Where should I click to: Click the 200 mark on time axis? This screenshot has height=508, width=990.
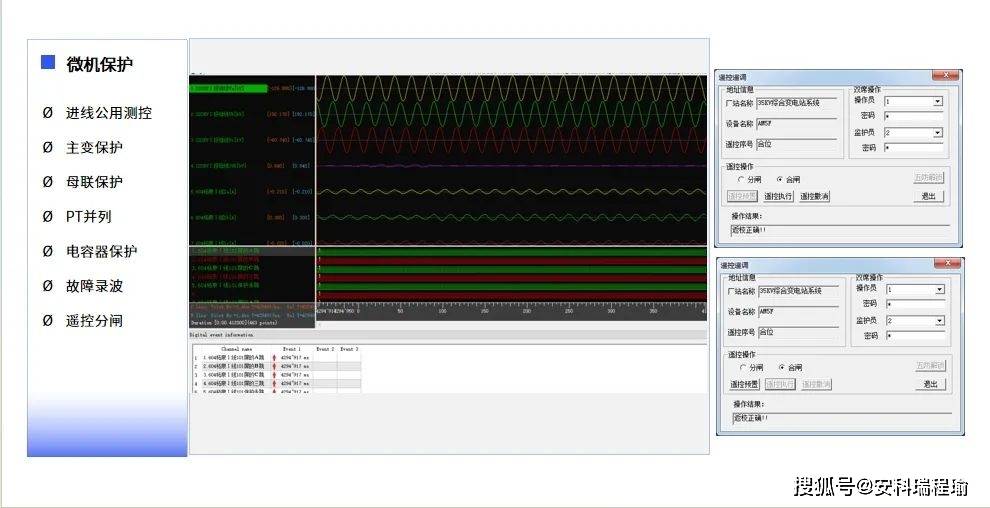tap(527, 311)
